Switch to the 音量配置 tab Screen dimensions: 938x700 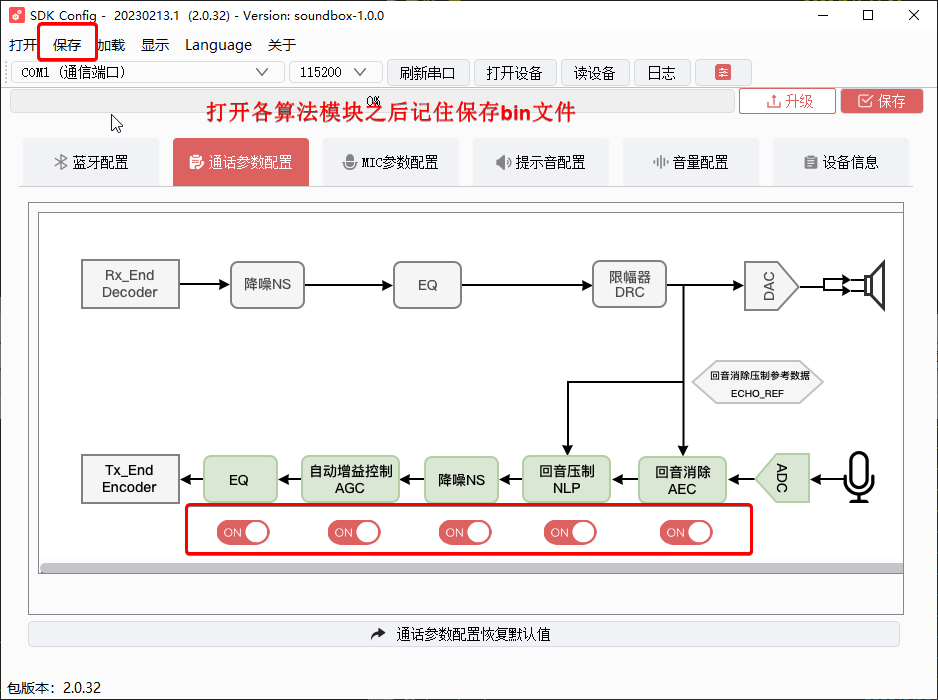click(x=691, y=162)
